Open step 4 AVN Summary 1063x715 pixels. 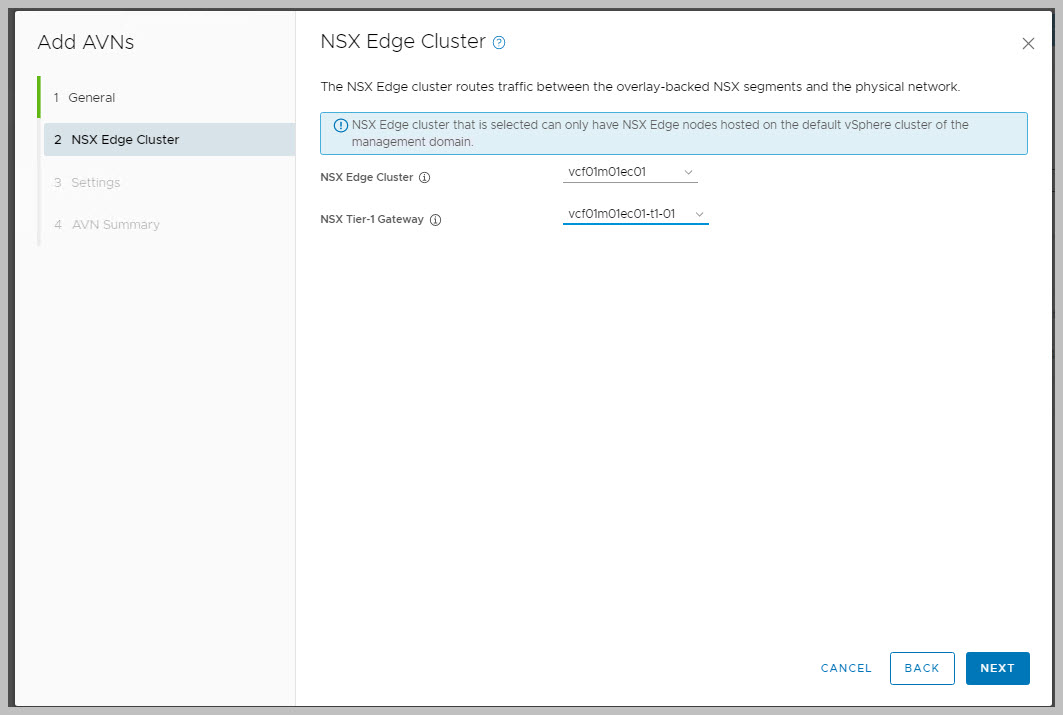(115, 225)
